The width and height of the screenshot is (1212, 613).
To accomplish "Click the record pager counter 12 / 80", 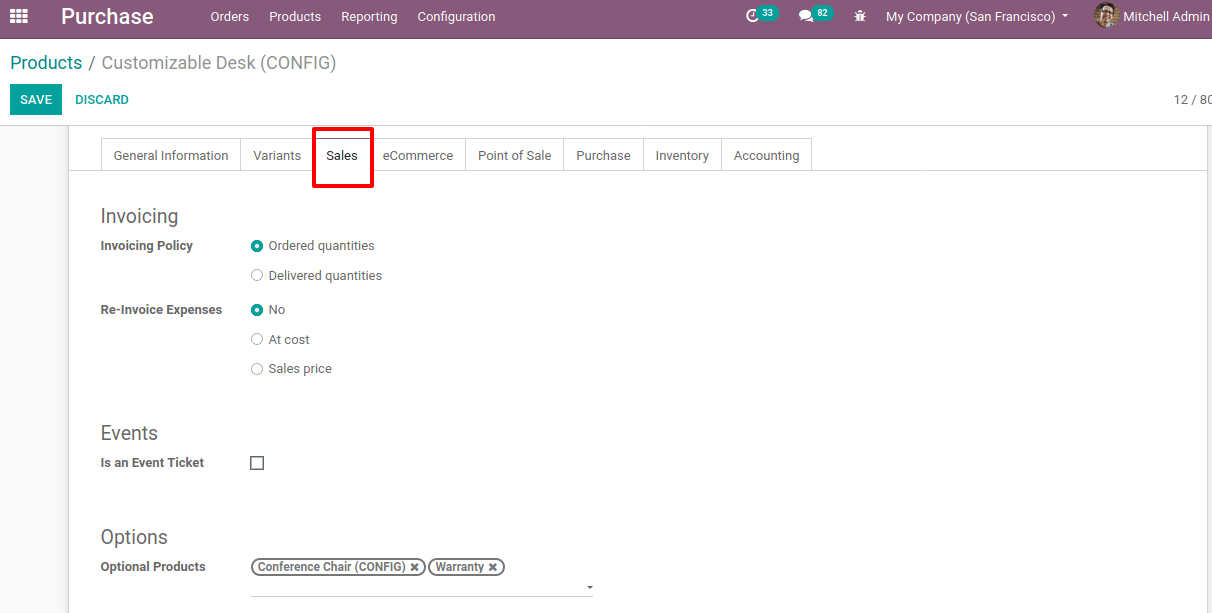I will (x=1192, y=100).
